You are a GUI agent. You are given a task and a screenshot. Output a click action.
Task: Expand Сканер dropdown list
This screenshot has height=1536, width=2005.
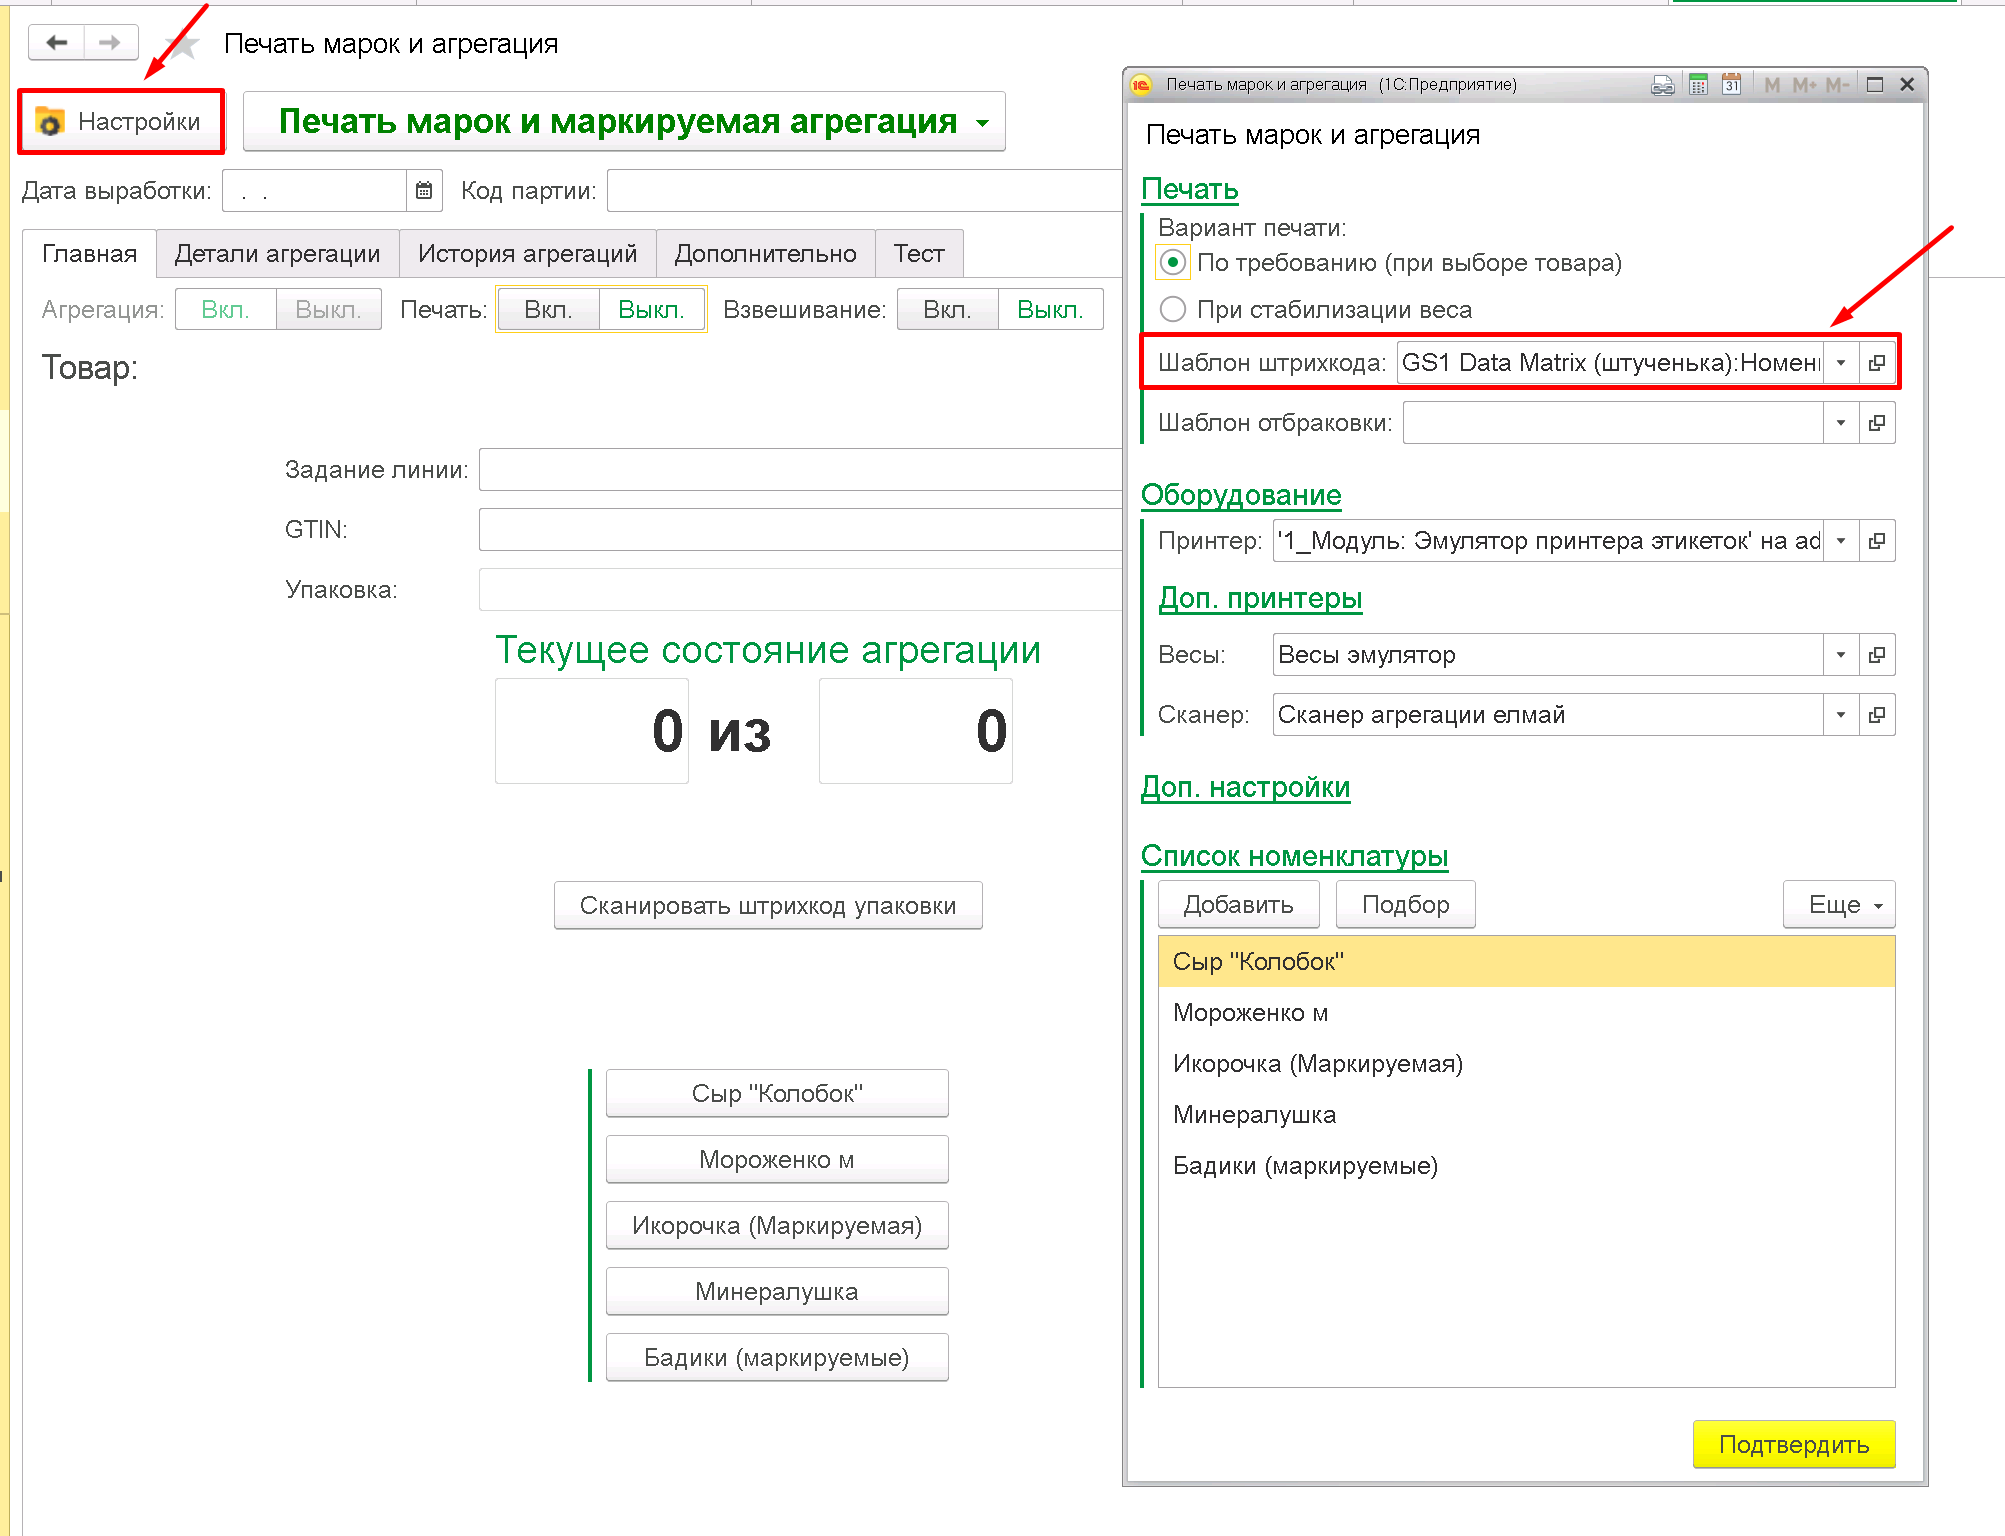coord(1841,714)
